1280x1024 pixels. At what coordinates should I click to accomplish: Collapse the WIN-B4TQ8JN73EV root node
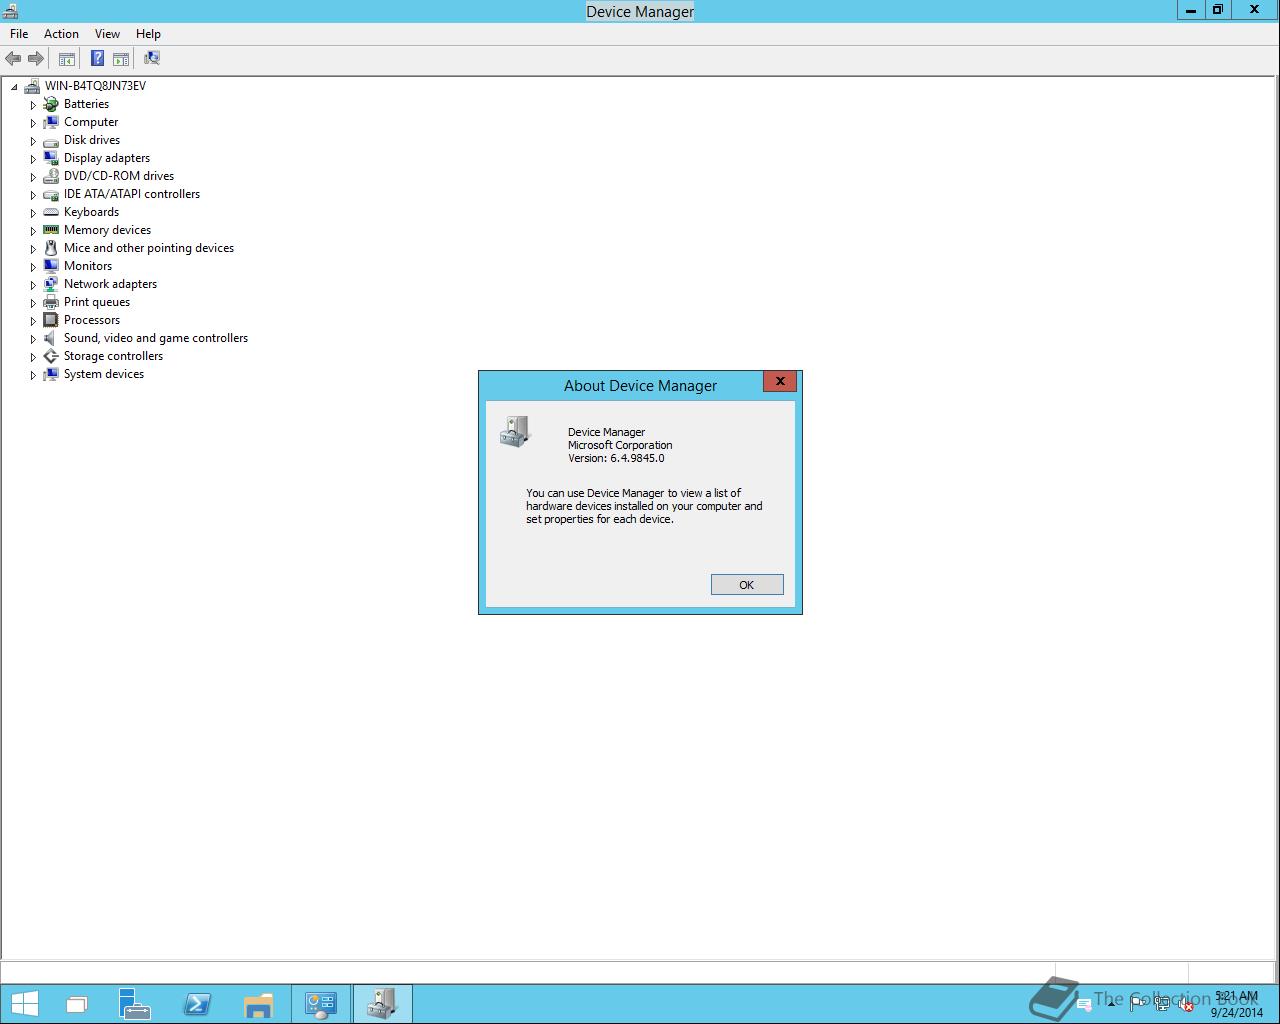(14, 87)
